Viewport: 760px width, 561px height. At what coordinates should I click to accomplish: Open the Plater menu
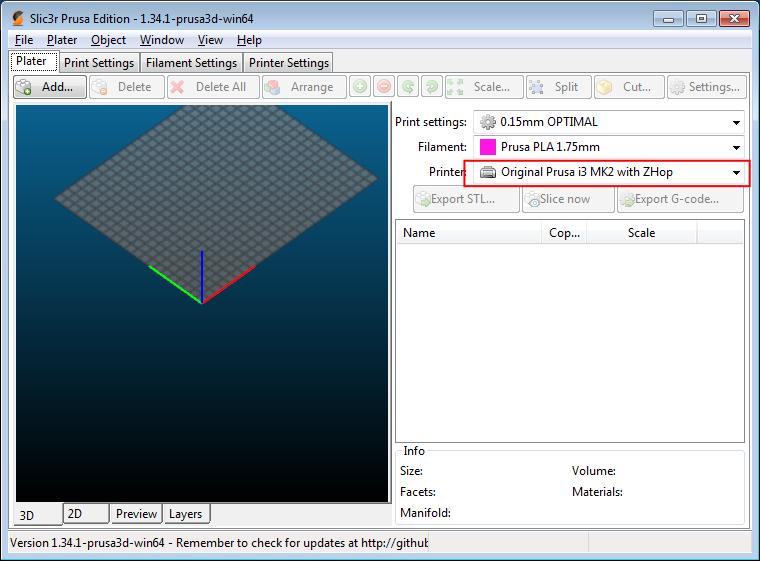pyautogui.click(x=62, y=40)
